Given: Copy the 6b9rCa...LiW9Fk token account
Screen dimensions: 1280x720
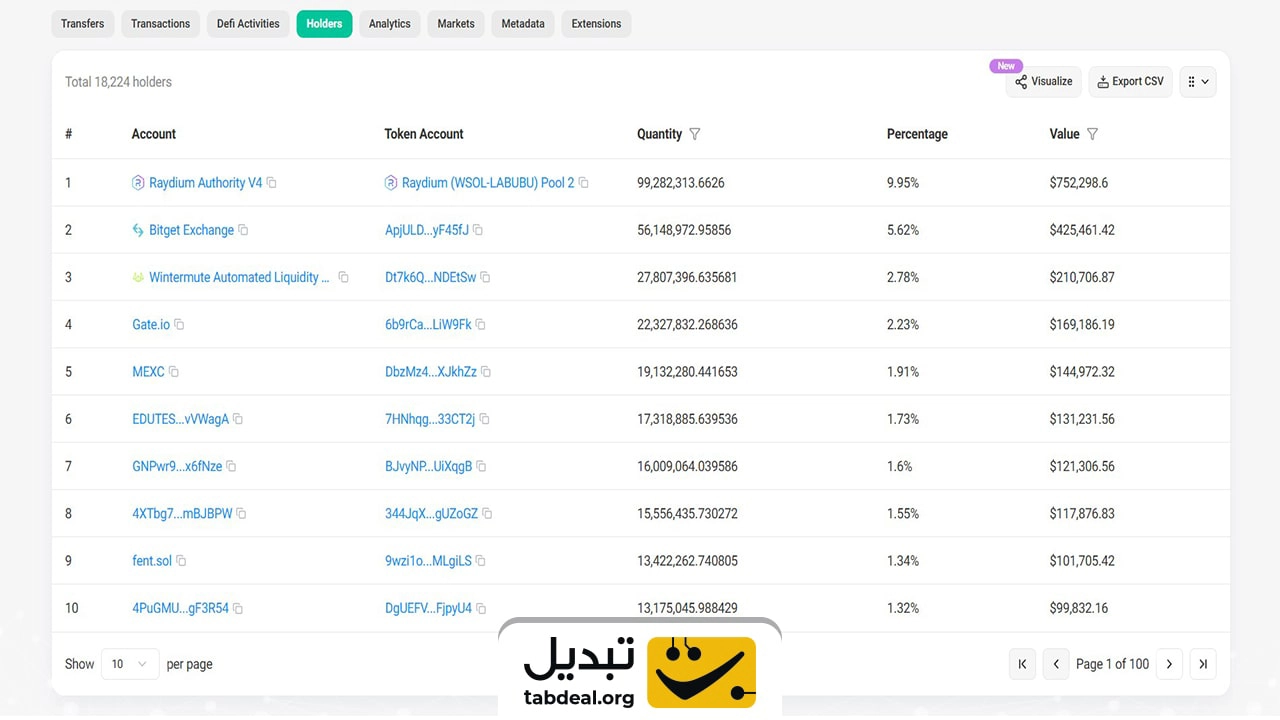Looking at the screenshot, I should (480, 325).
